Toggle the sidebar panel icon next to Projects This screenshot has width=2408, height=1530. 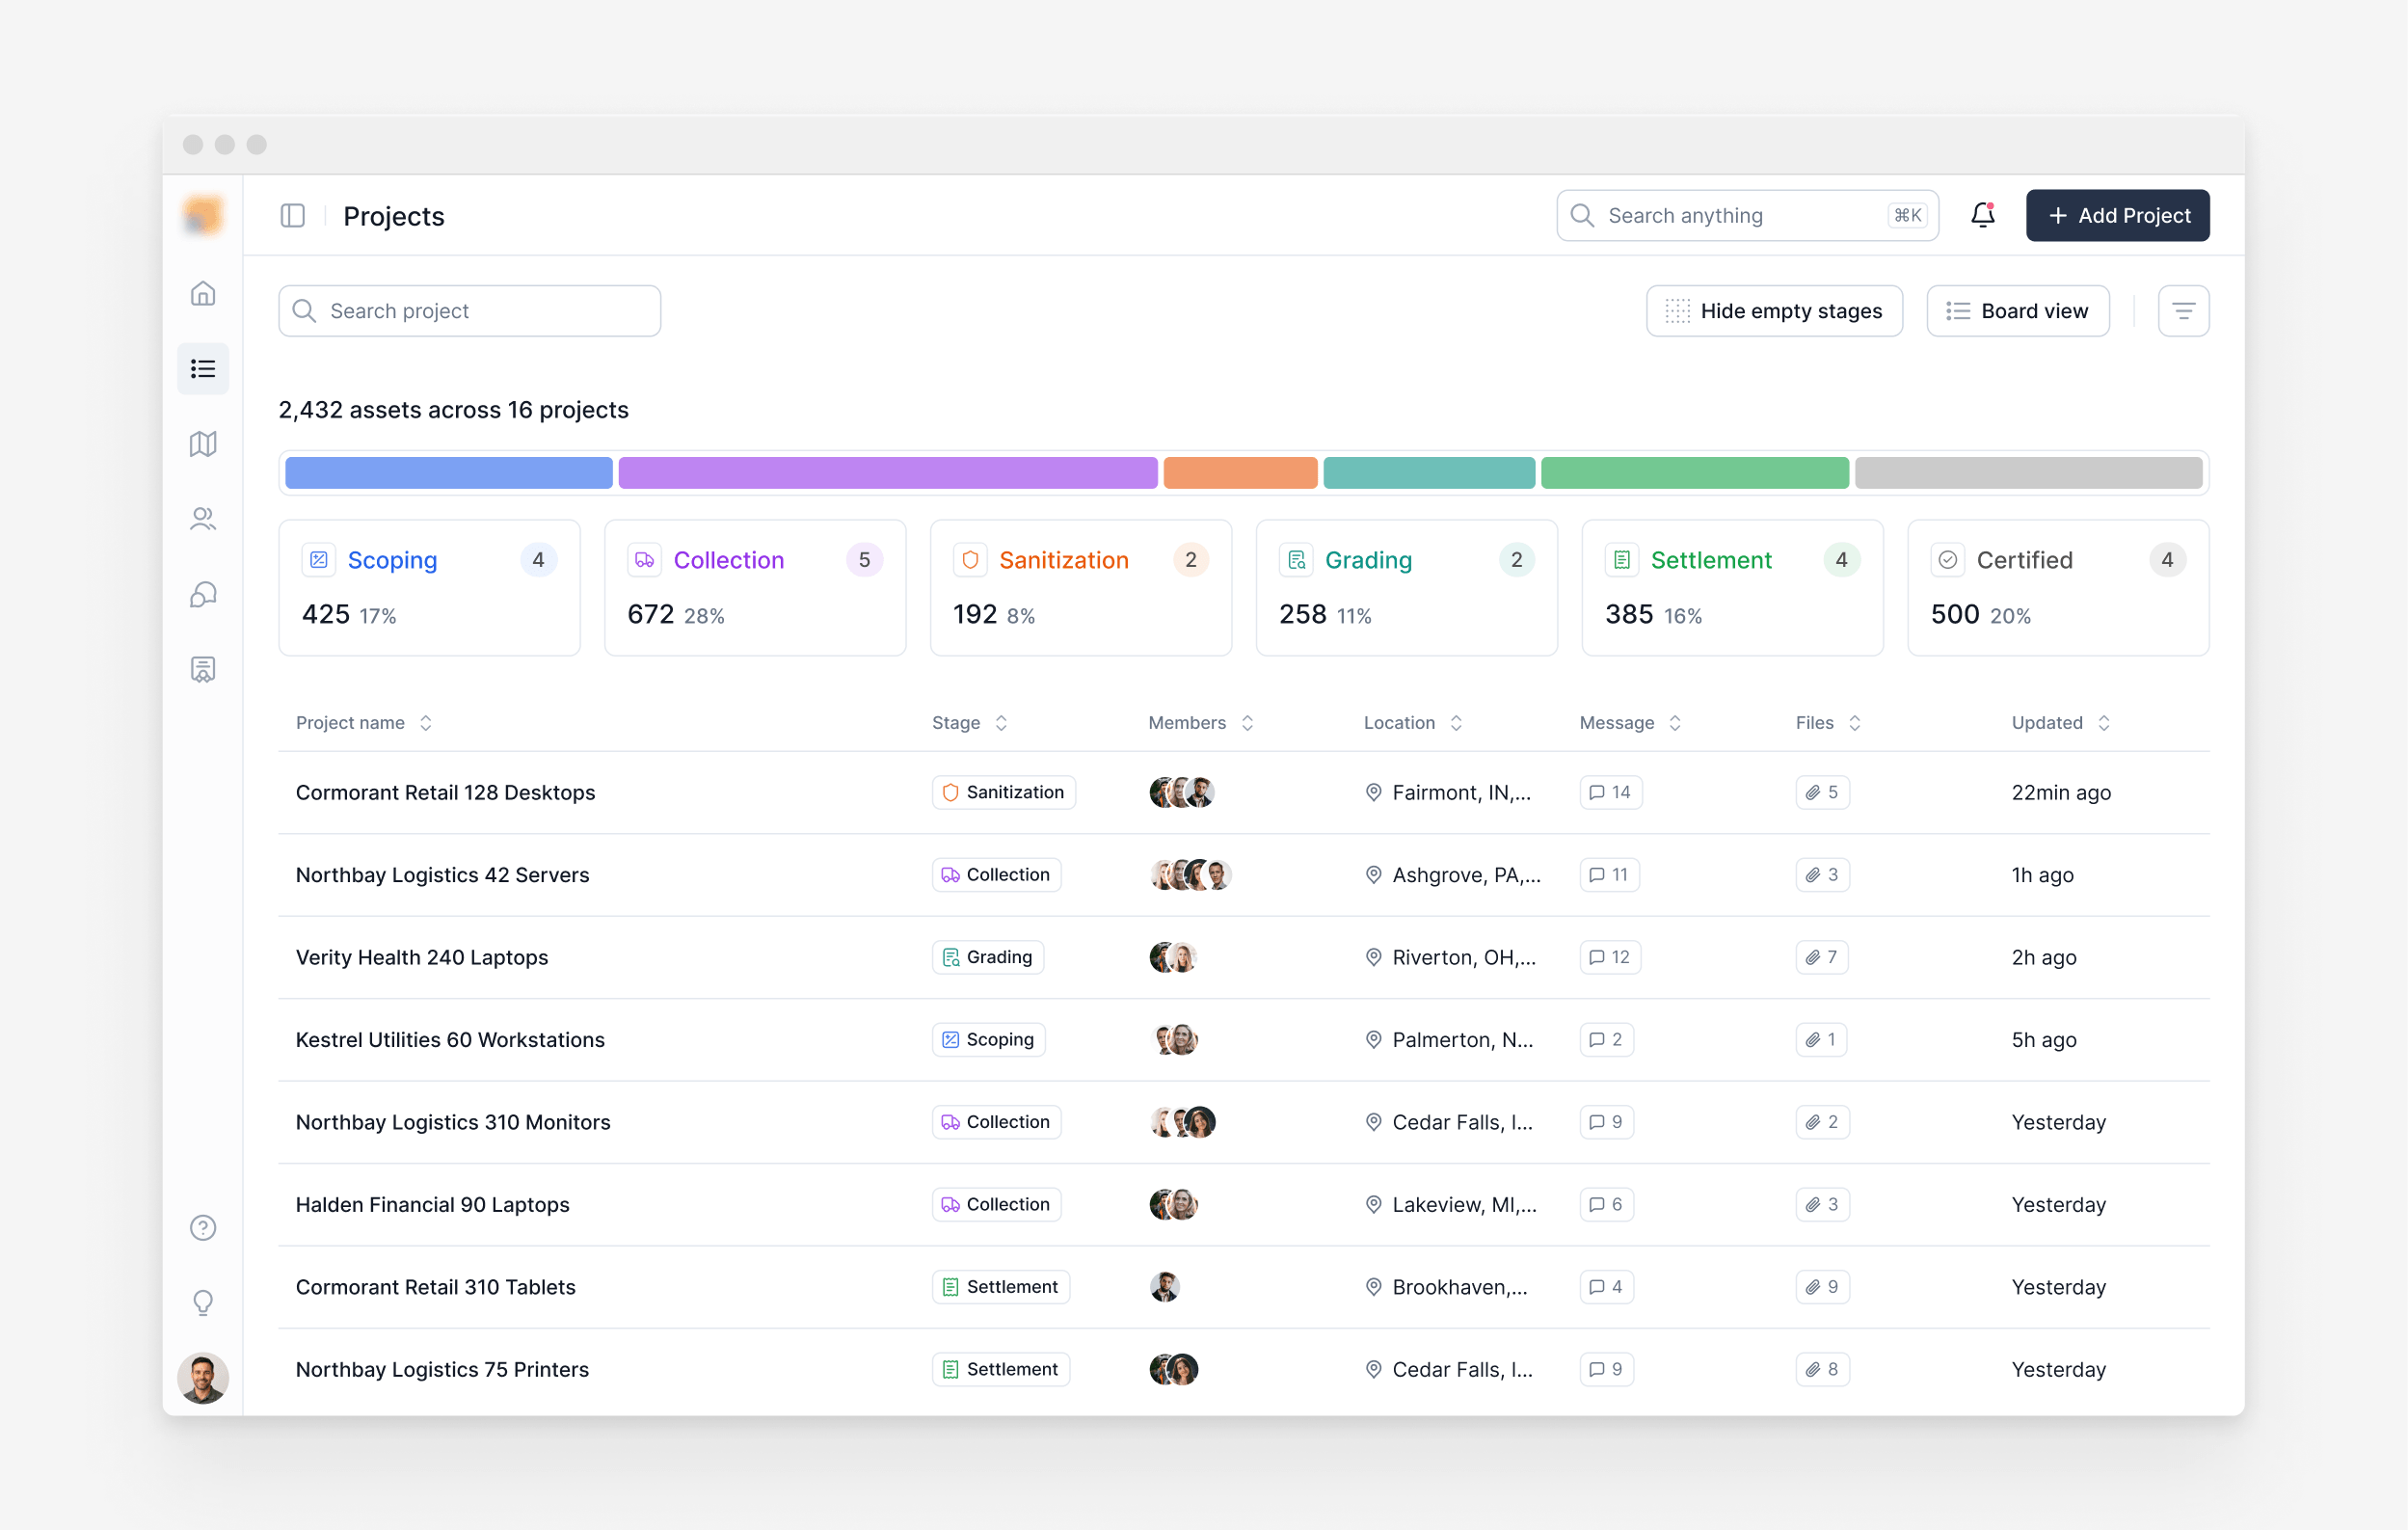pyautogui.click(x=292, y=216)
